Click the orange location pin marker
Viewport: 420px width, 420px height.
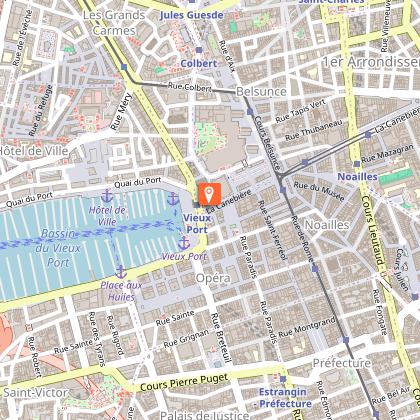(209, 194)
